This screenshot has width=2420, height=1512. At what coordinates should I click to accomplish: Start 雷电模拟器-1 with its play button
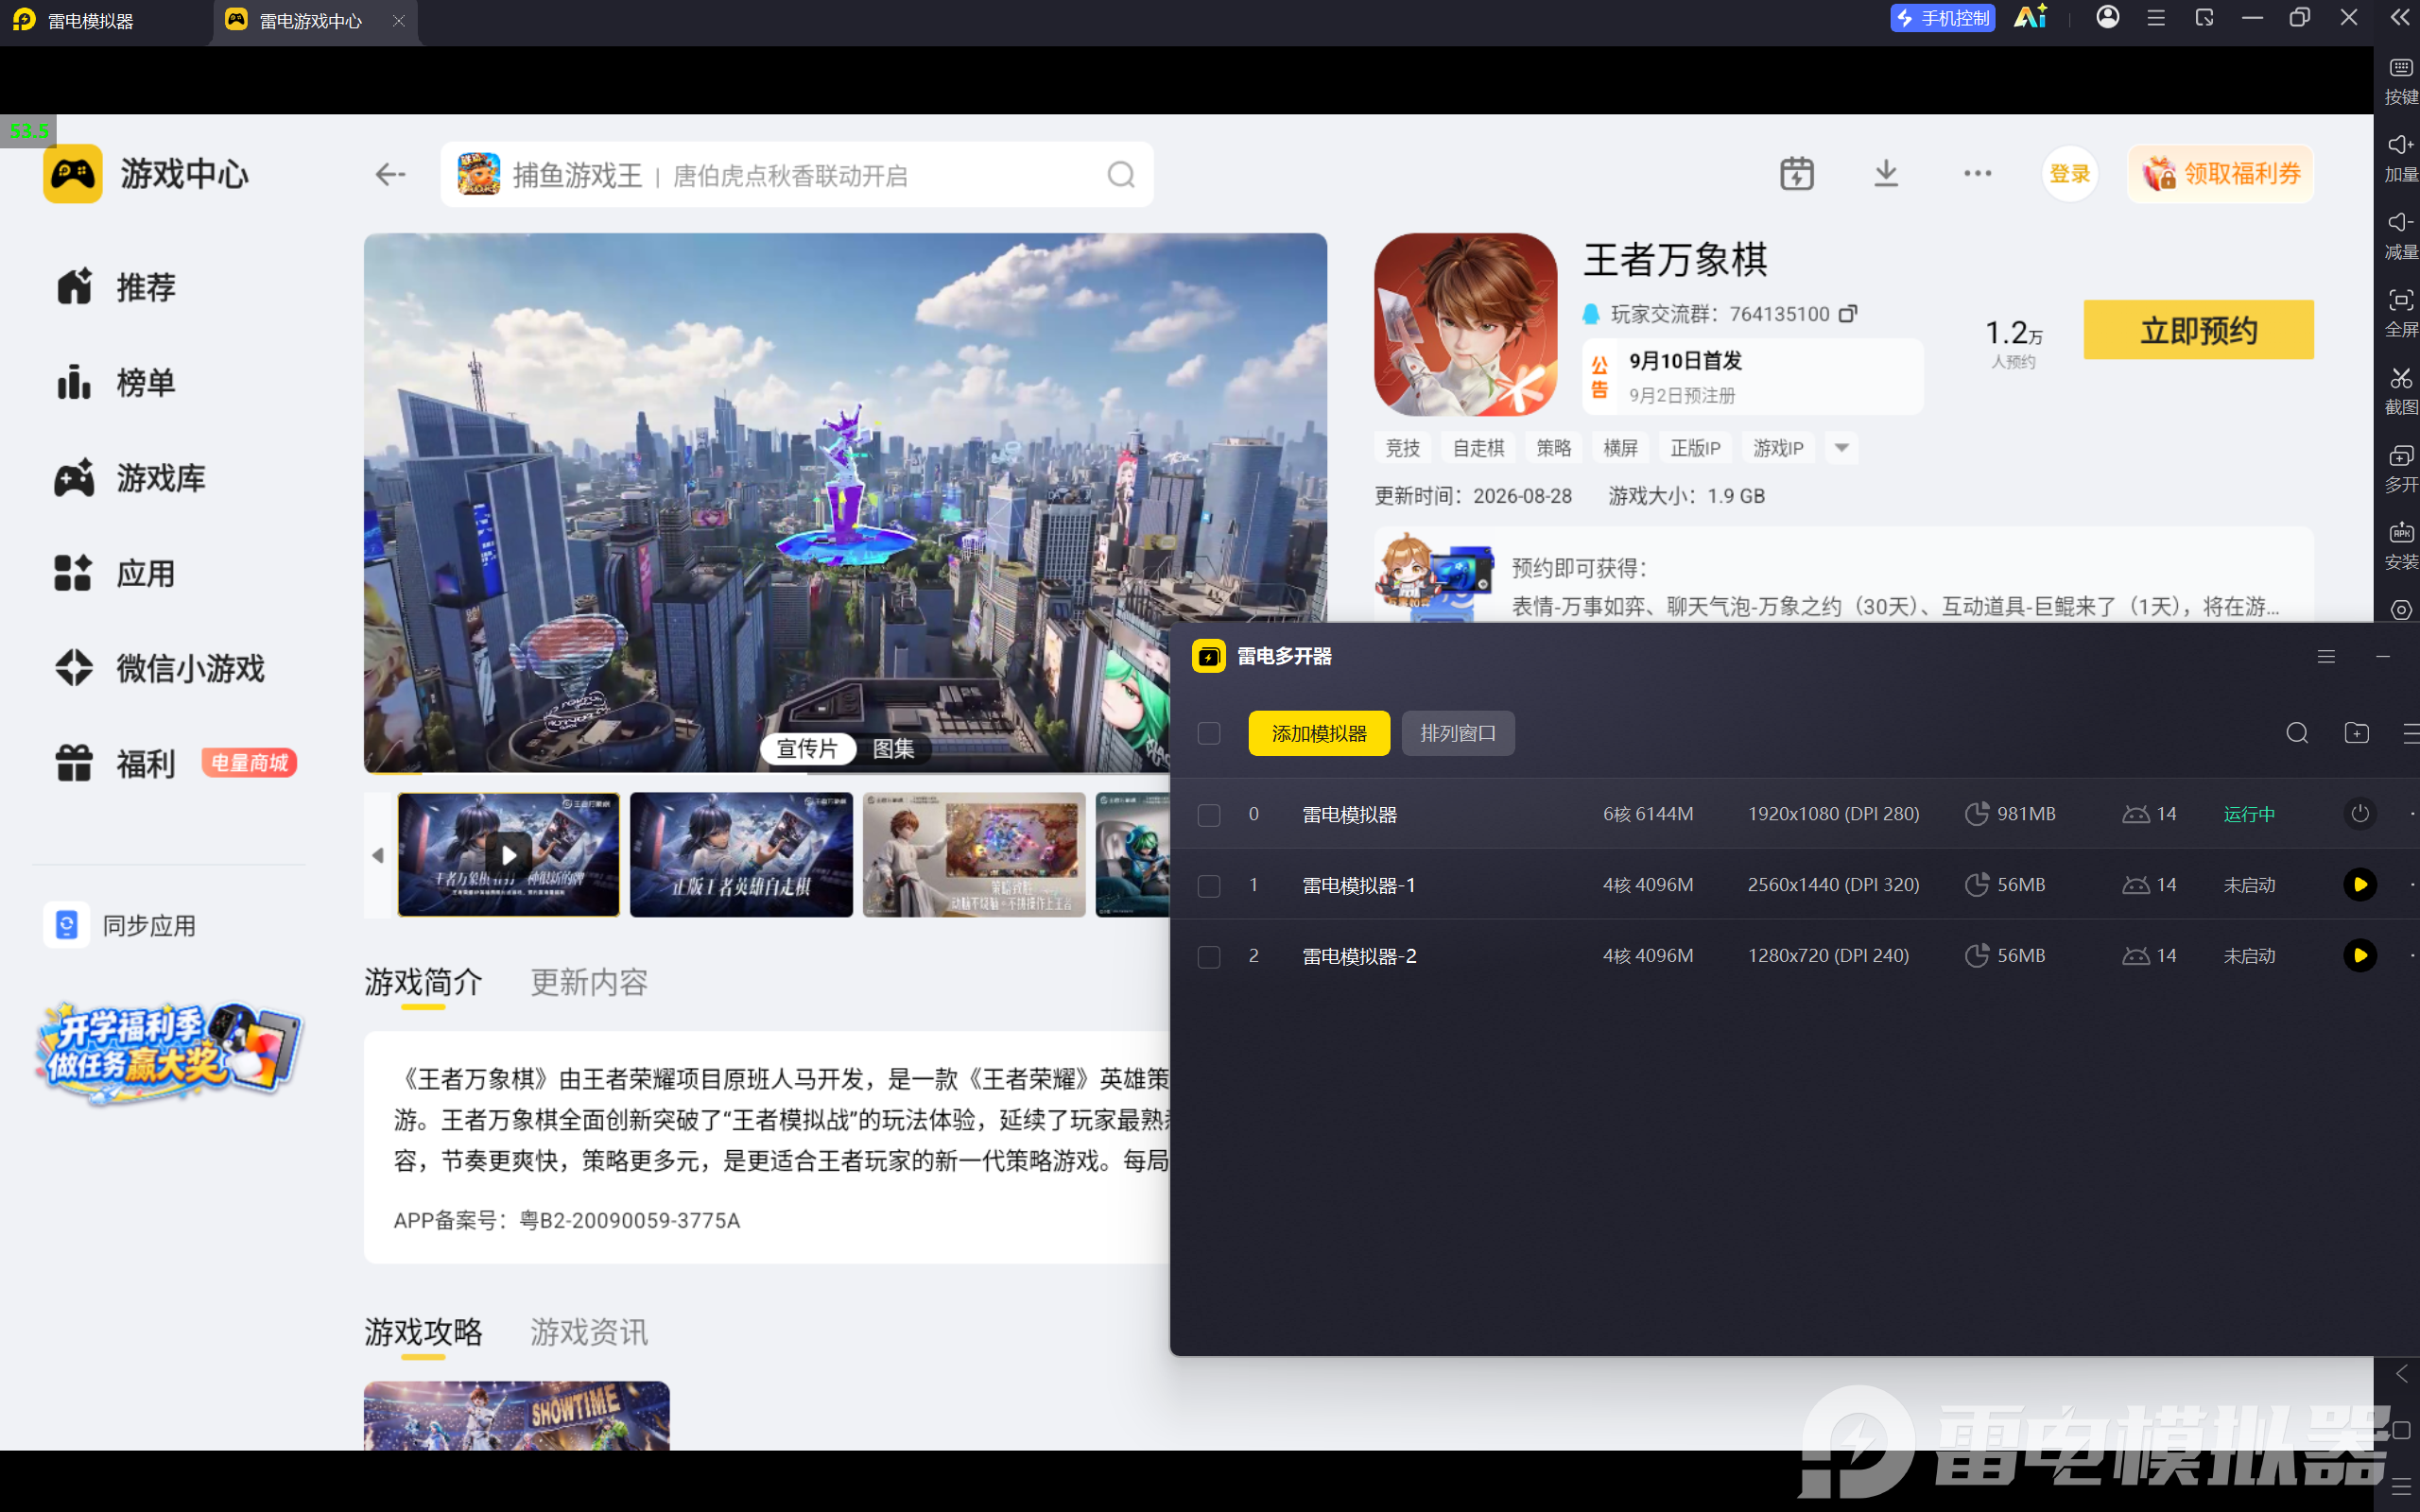tap(2360, 885)
